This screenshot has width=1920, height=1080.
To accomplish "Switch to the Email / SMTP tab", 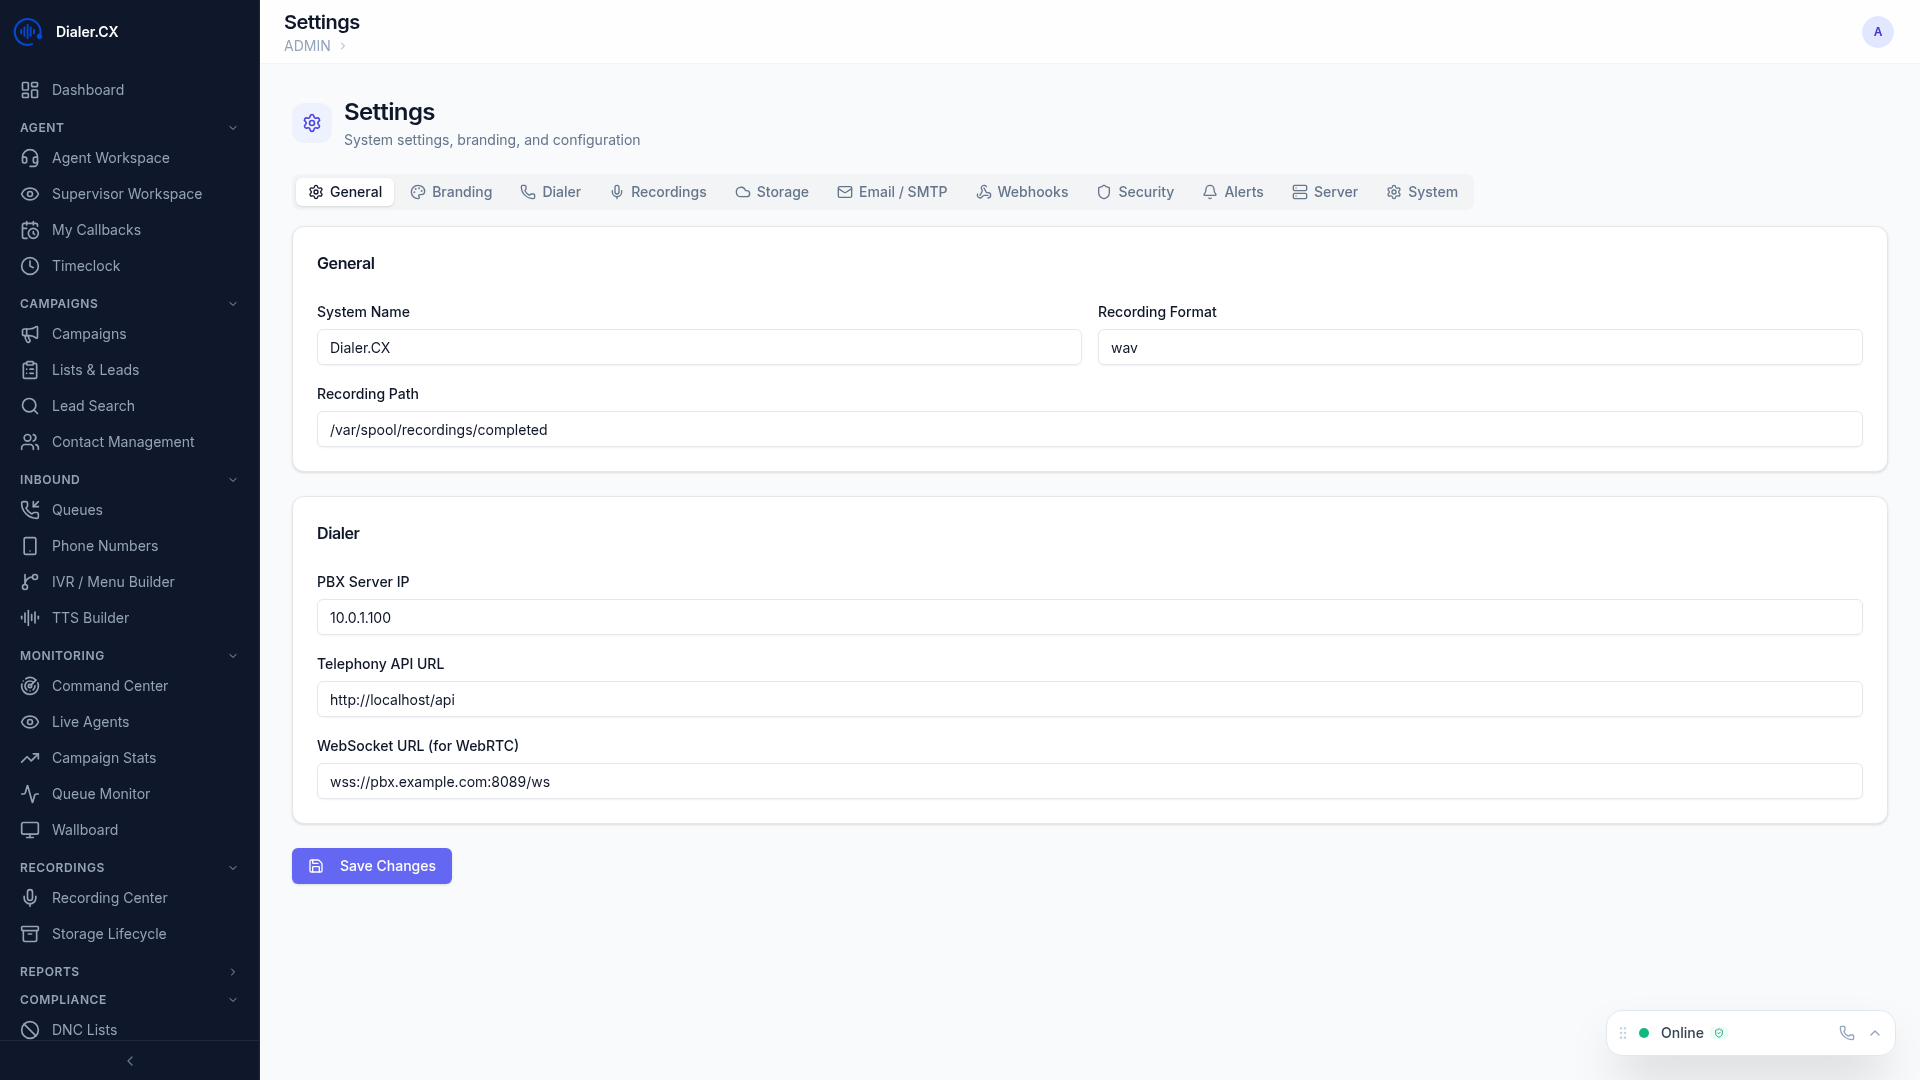I will pos(892,192).
